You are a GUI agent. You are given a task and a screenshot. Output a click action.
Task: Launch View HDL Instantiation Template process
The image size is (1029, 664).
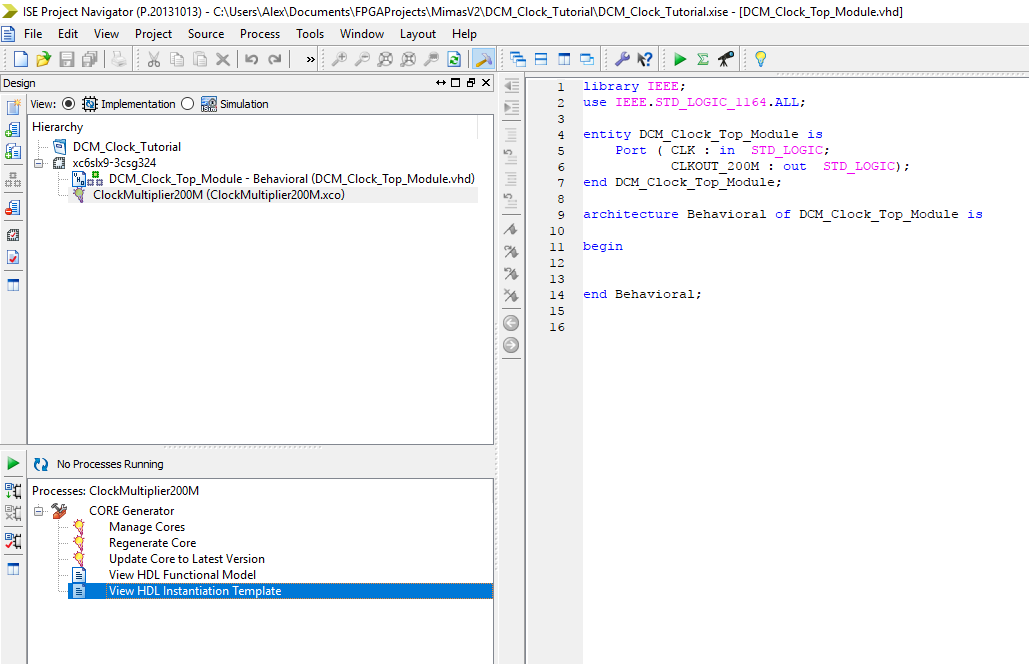point(193,590)
